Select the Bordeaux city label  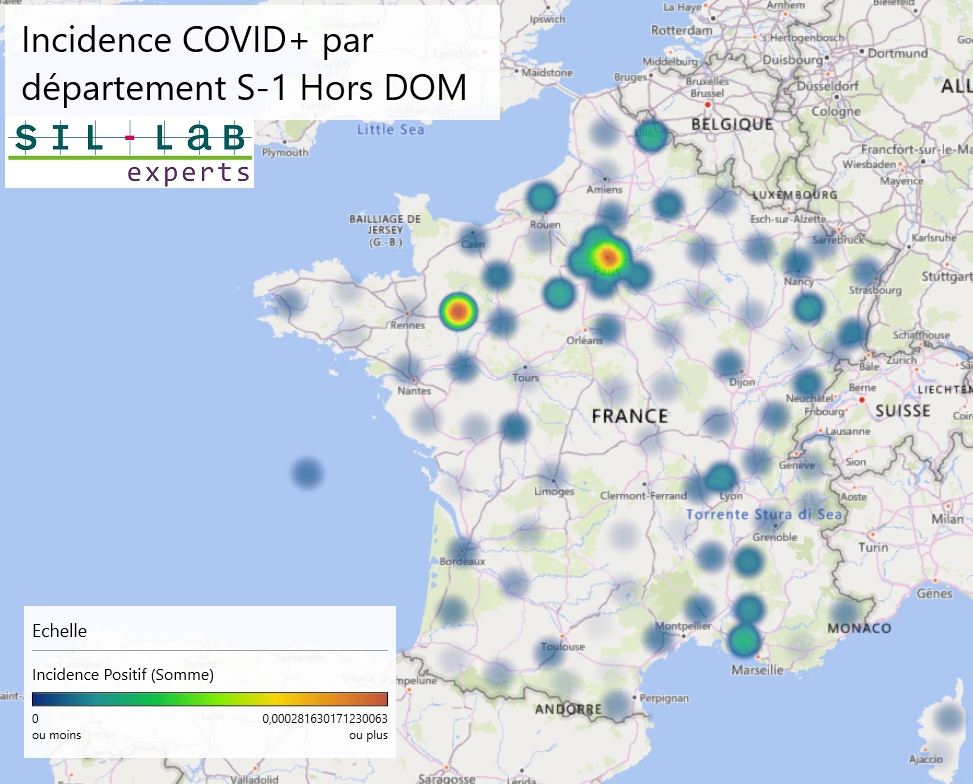coord(462,562)
